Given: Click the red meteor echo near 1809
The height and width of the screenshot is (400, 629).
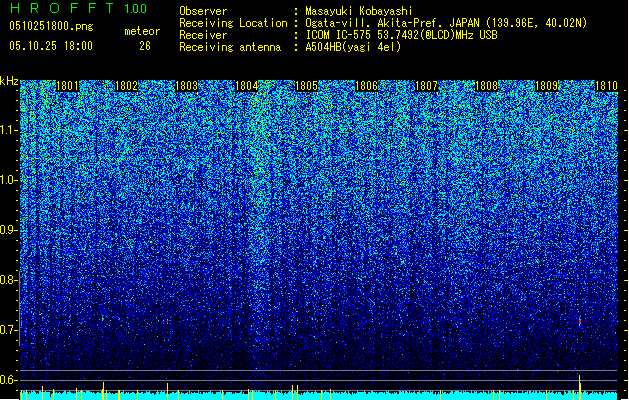Looking at the screenshot, I should (580, 321).
